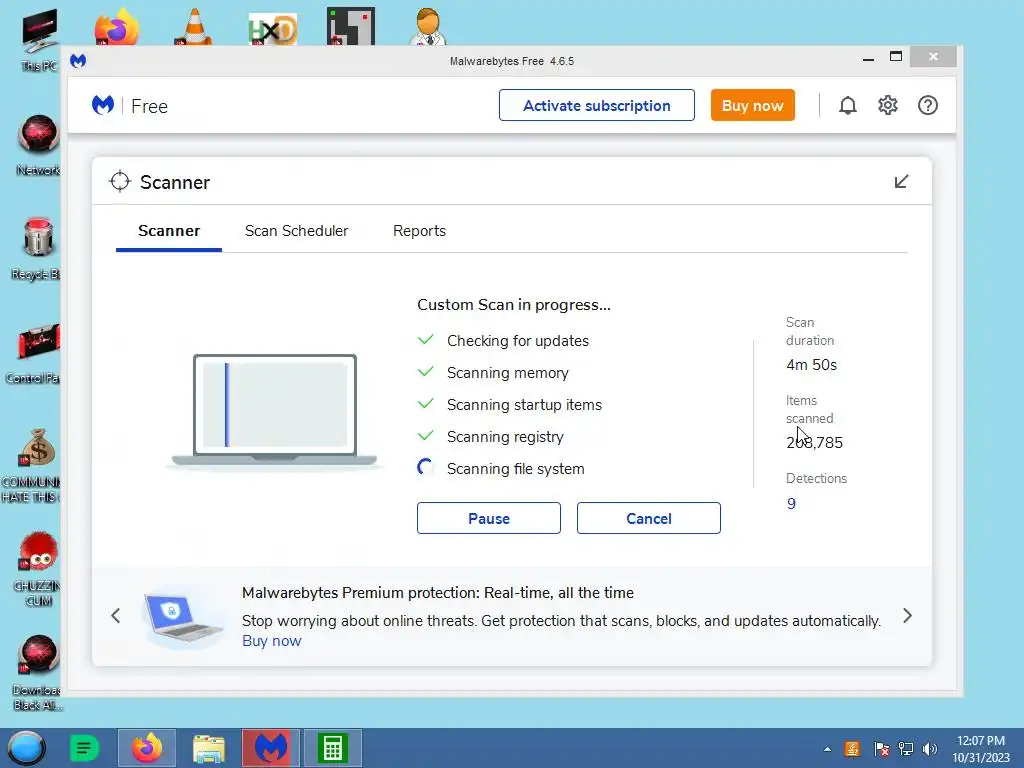Screen dimensions: 1024x768
Task: Click Activate subscription button
Action: point(597,105)
